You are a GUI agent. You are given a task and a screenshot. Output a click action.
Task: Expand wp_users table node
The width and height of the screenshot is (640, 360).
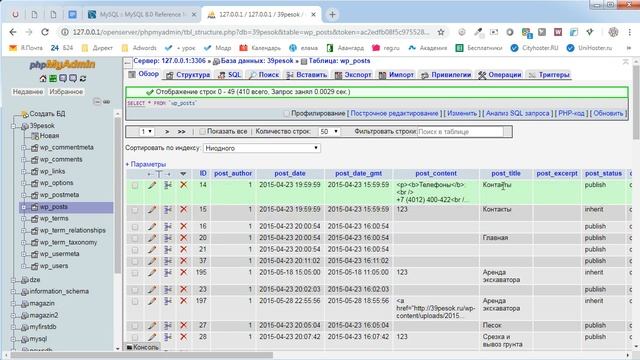24,266
